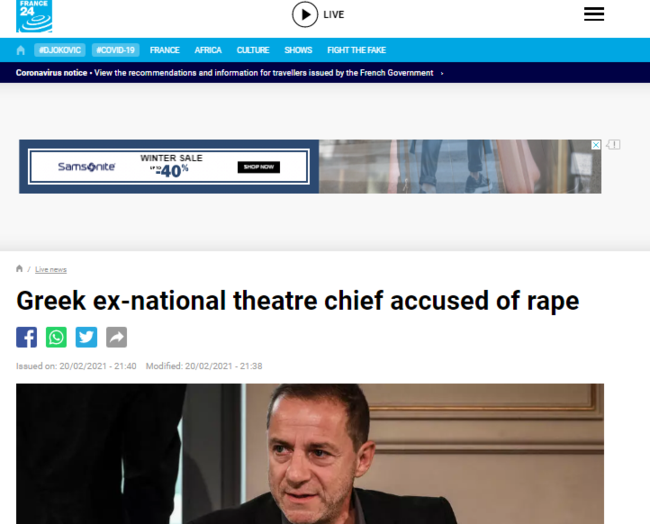Open the #COVID-19 tag
Image resolution: width=650 pixels, height=524 pixels.
pyautogui.click(x=116, y=50)
